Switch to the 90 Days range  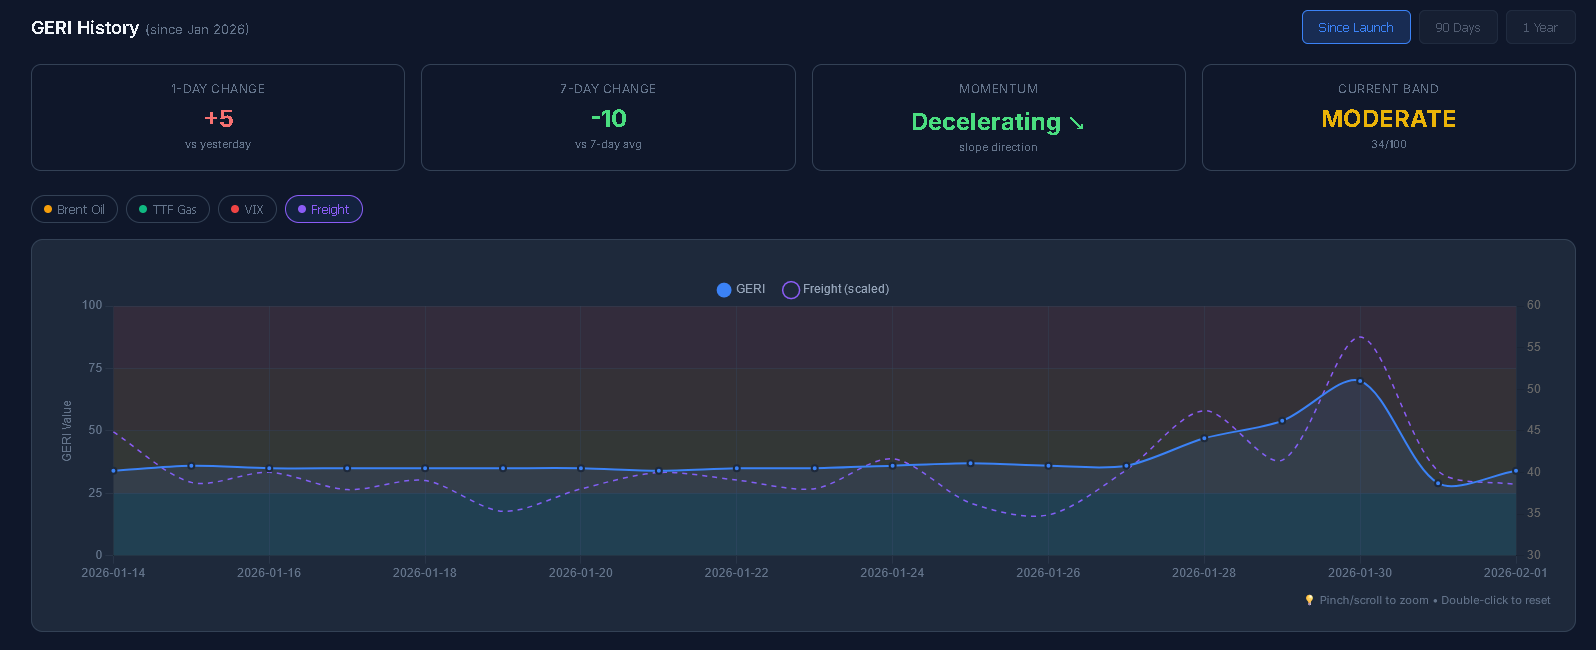point(1457,28)
